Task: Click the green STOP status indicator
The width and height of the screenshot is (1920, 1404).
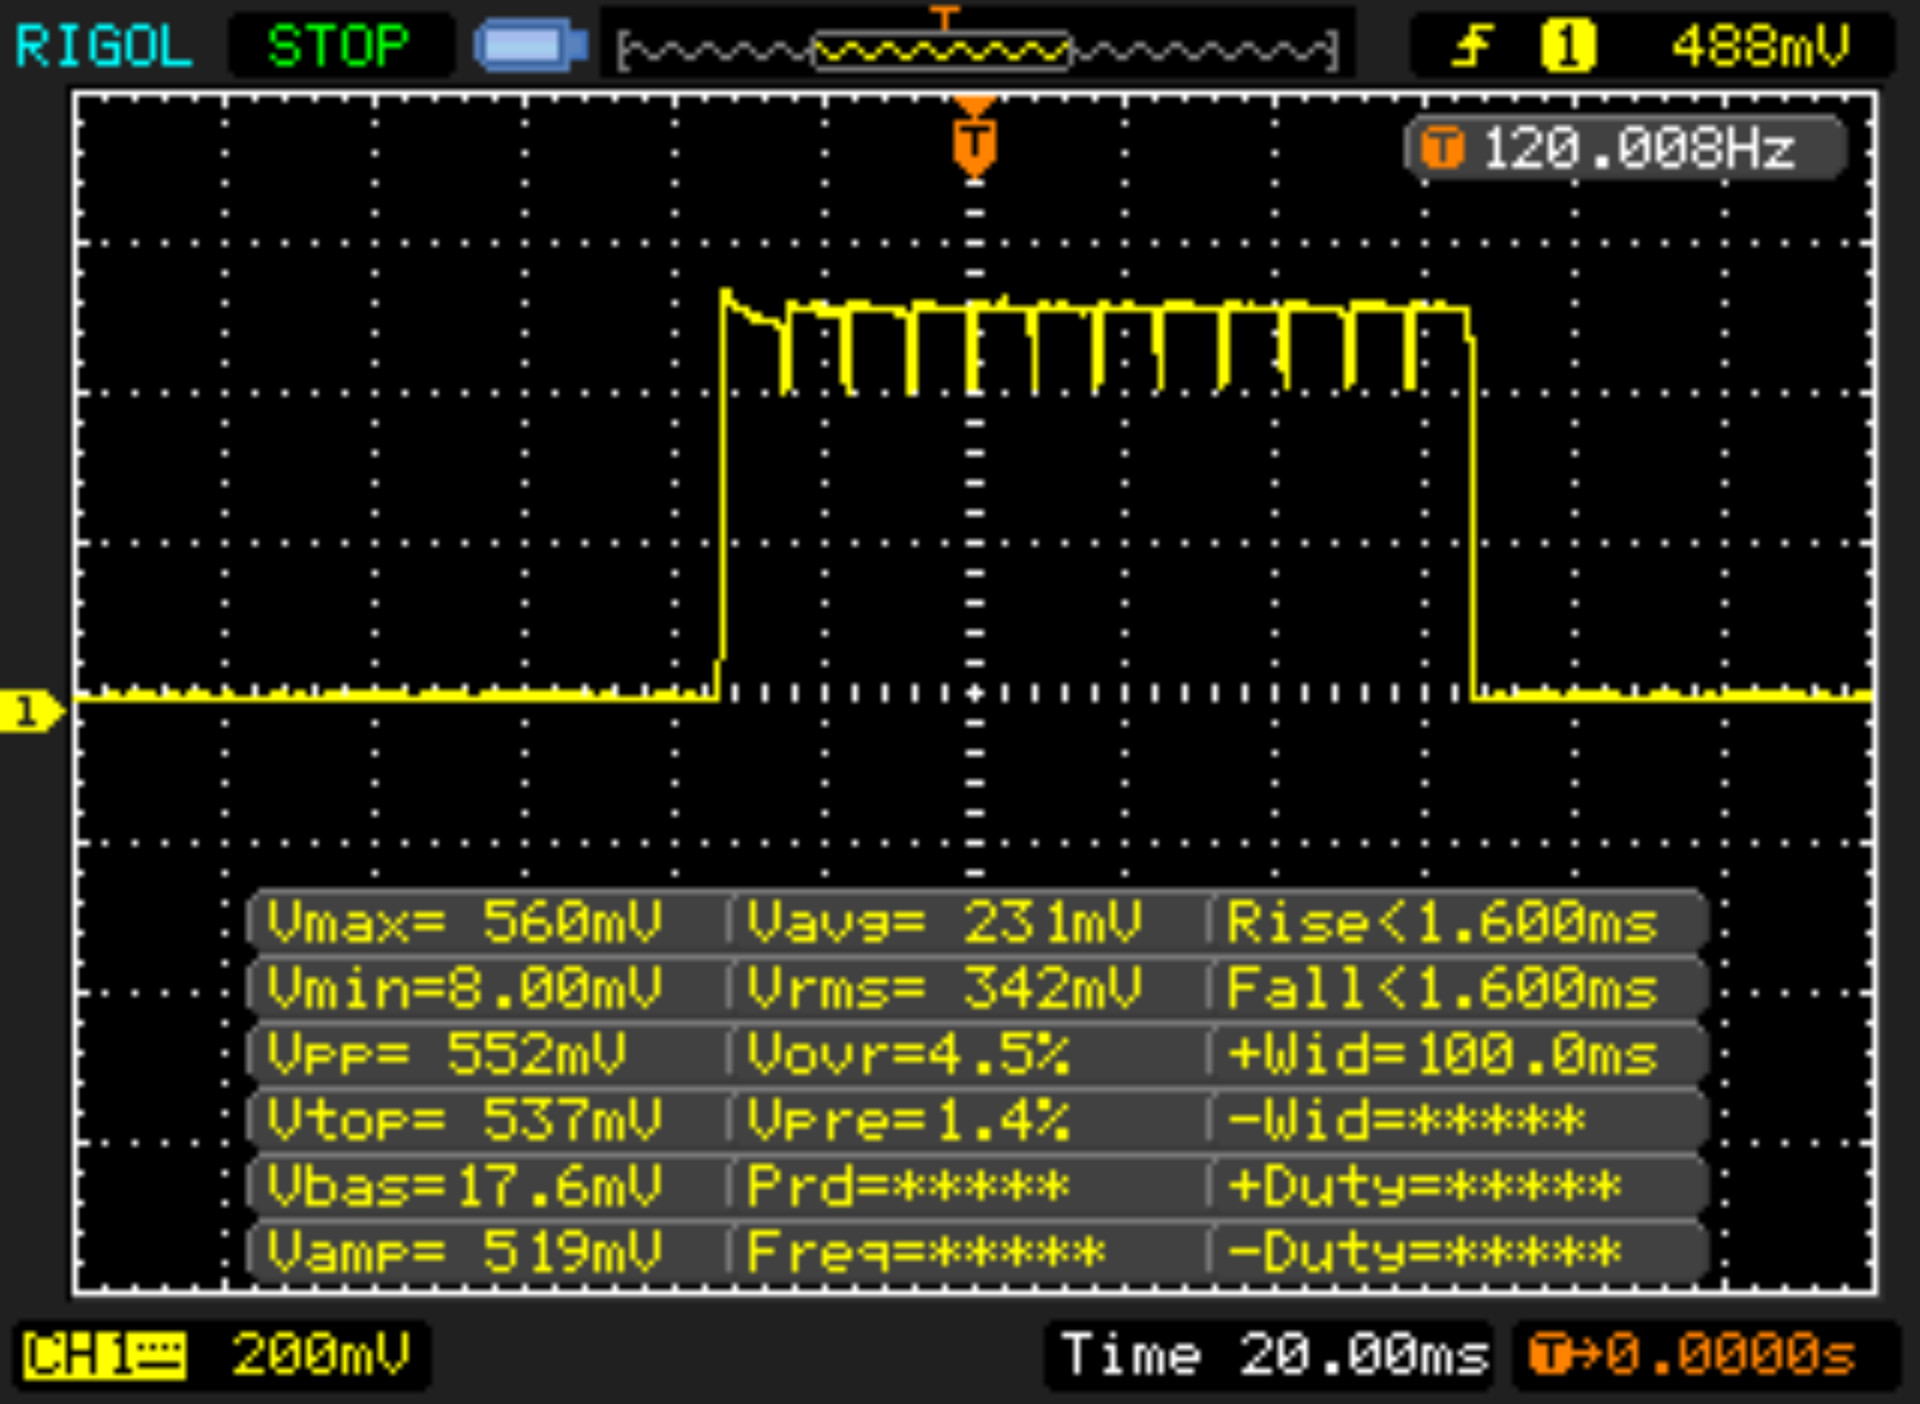Action: click(339, 47)
